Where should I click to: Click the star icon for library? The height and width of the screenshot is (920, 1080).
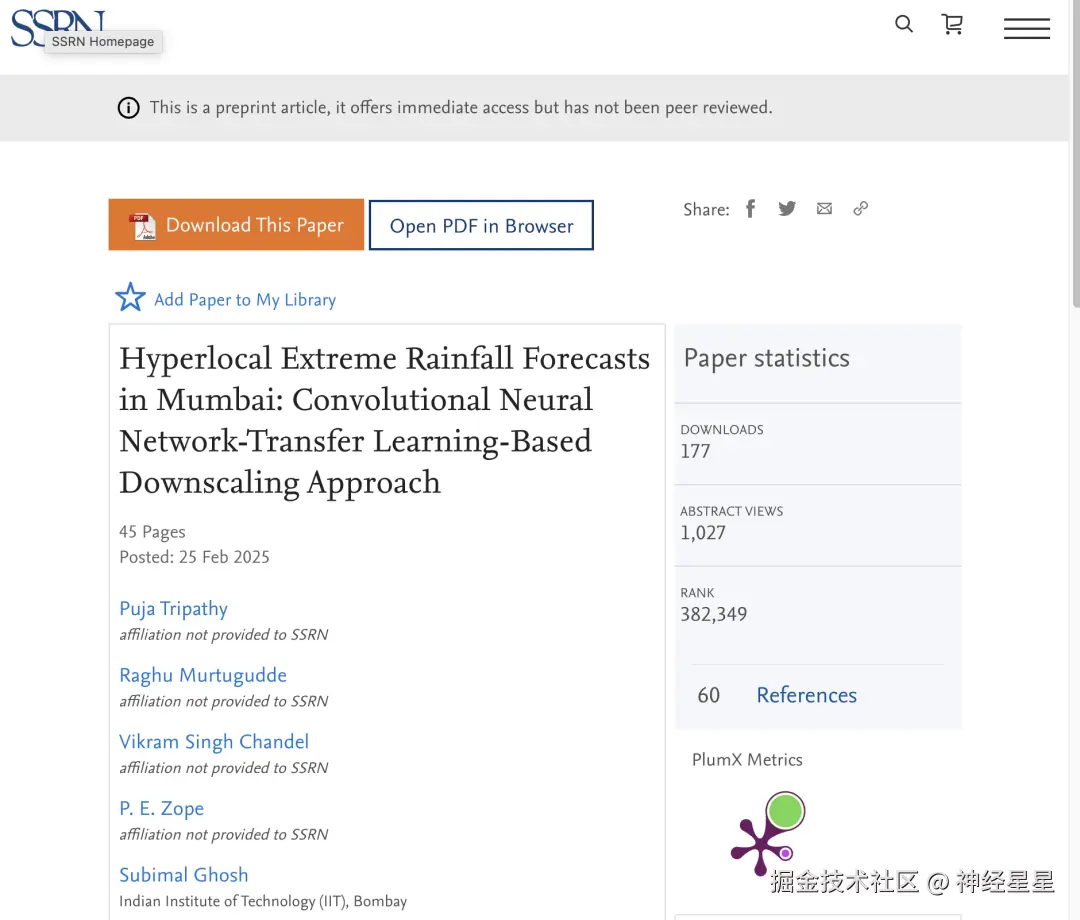coord(130,297)
